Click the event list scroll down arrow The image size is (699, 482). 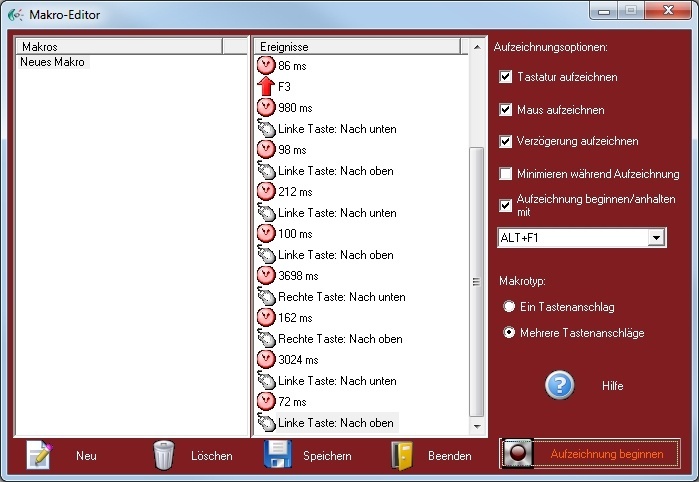pos(477,426)
